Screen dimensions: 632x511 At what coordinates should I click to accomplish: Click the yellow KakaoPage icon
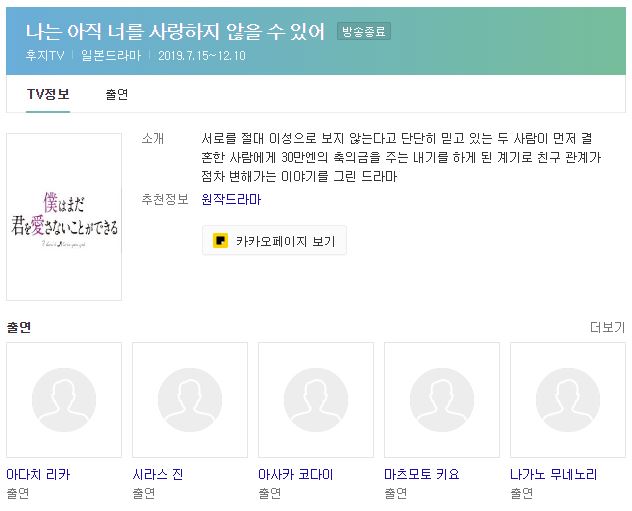[220, 241]
